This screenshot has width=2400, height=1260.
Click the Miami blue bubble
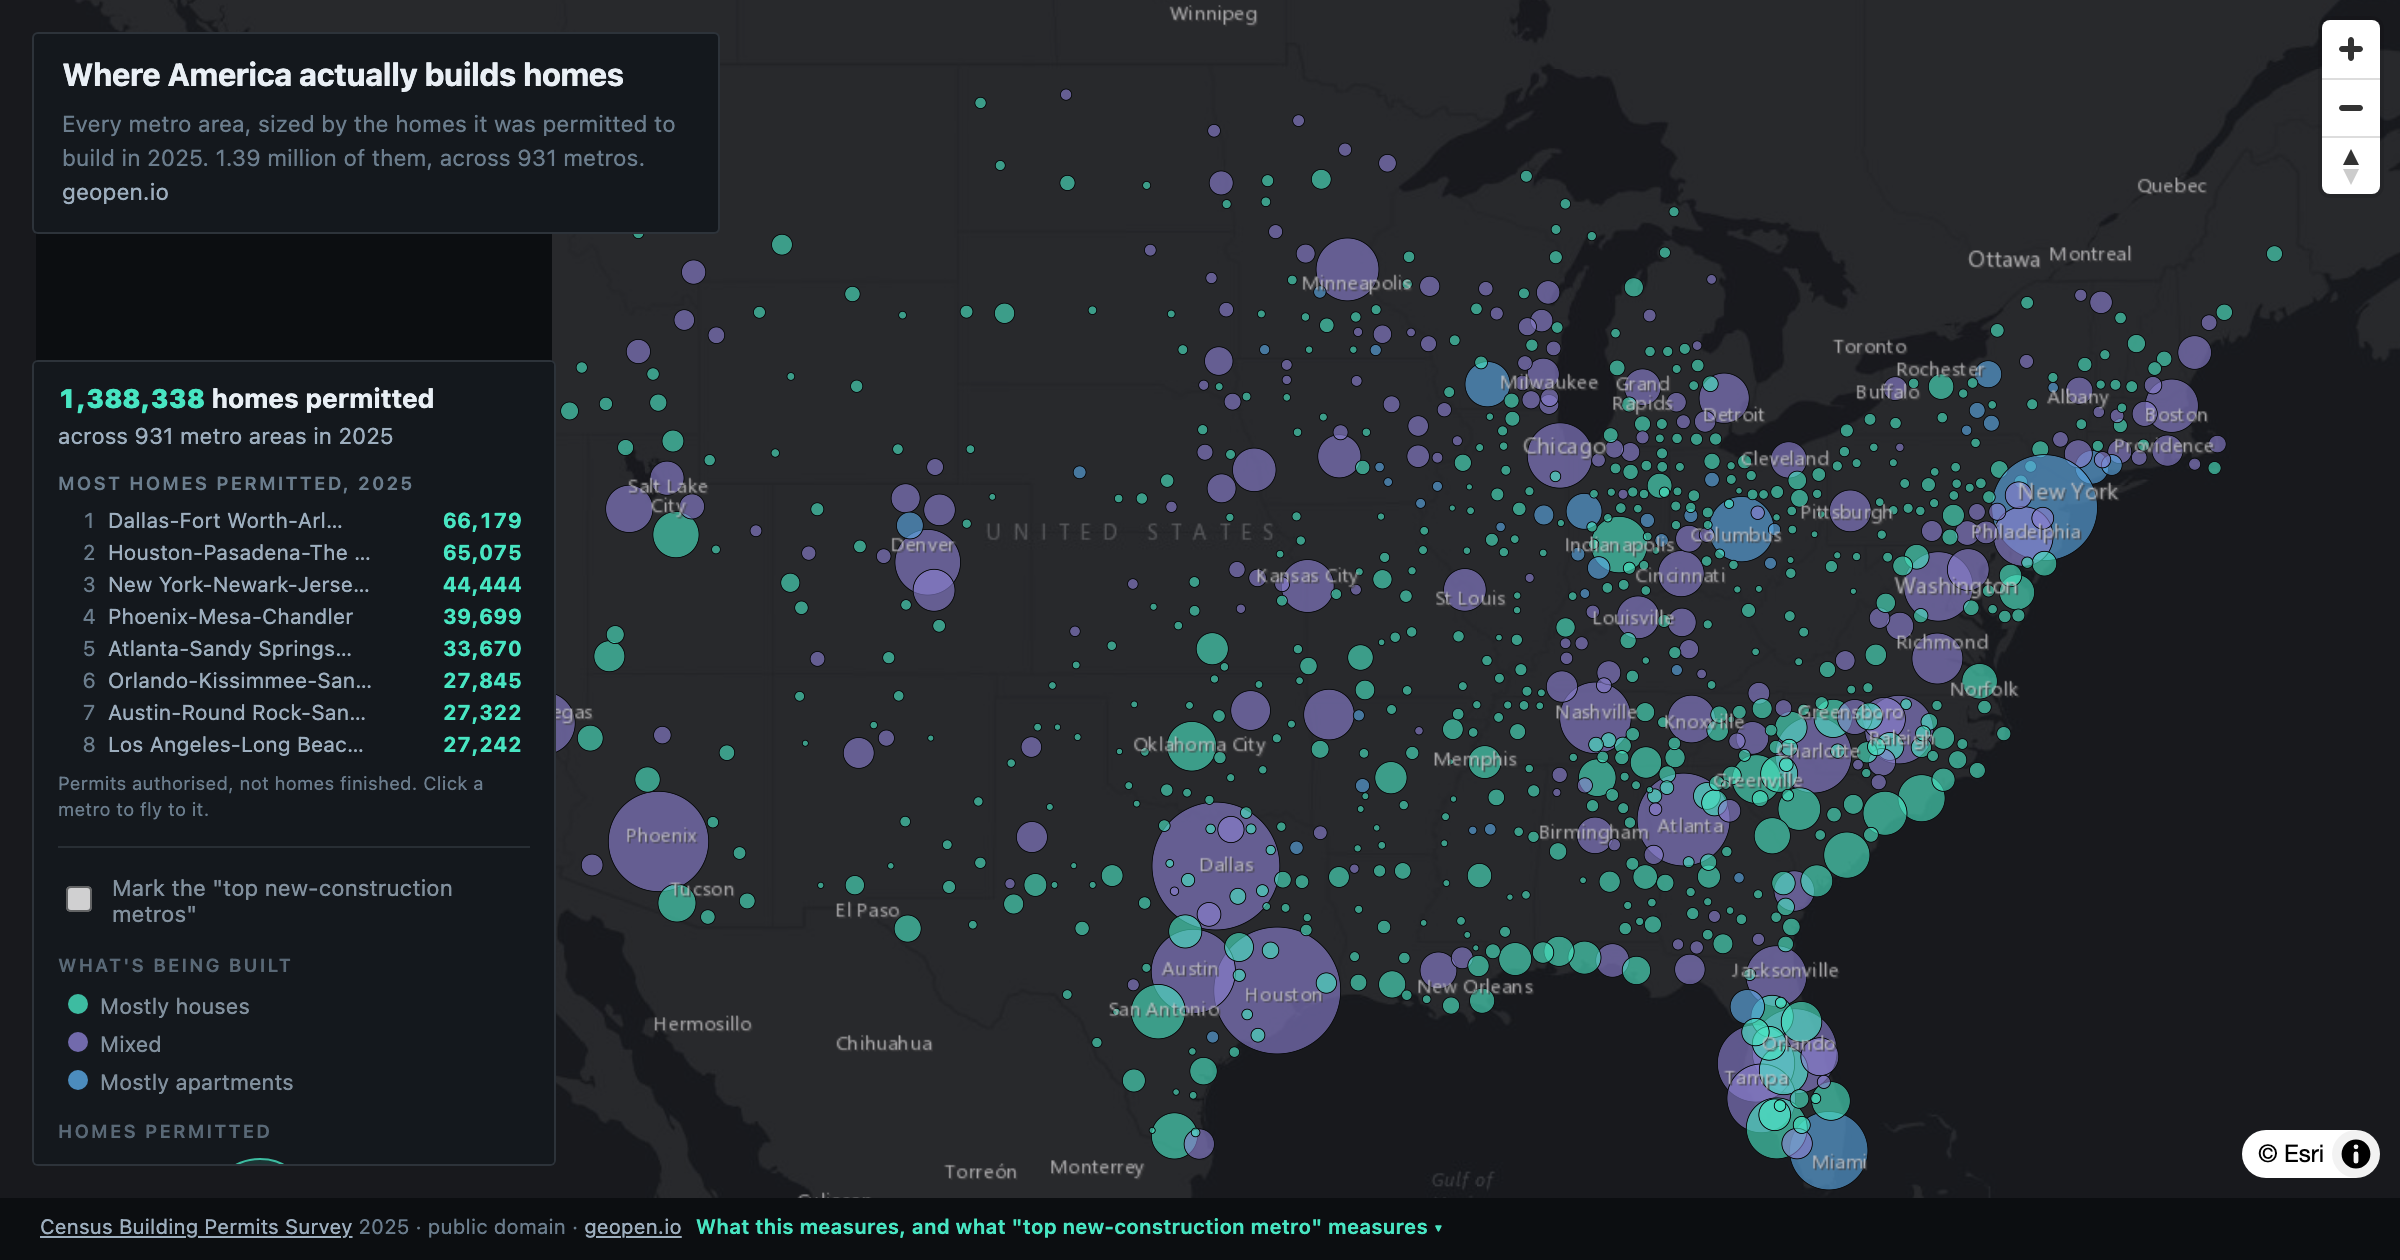point(1829,1151)
